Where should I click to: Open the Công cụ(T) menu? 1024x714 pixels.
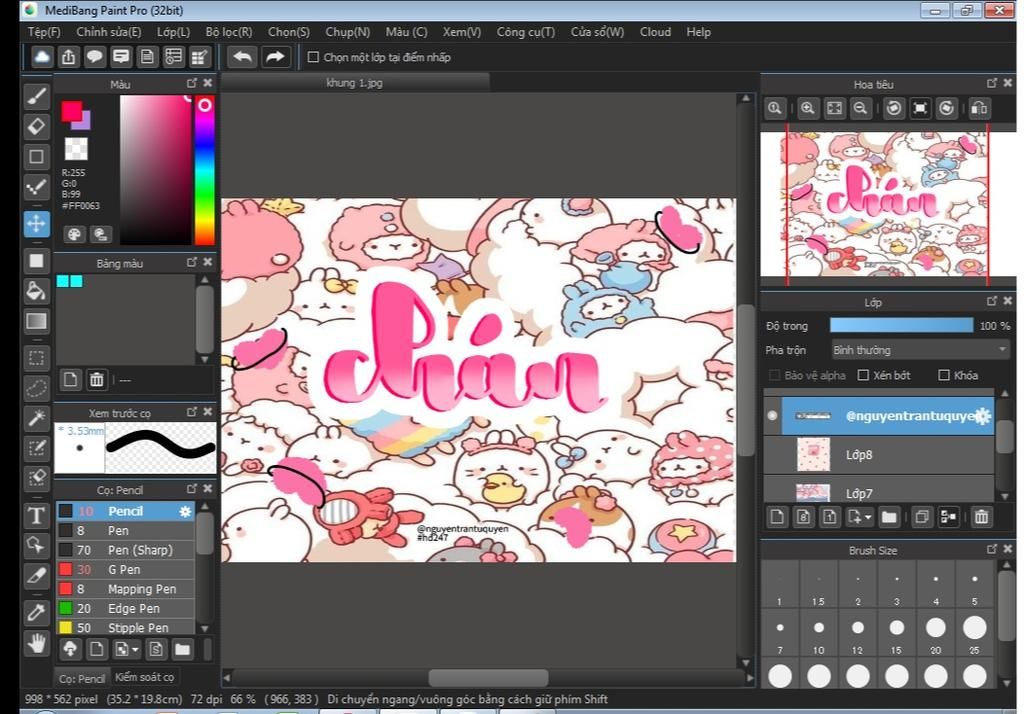coord(526,31)
